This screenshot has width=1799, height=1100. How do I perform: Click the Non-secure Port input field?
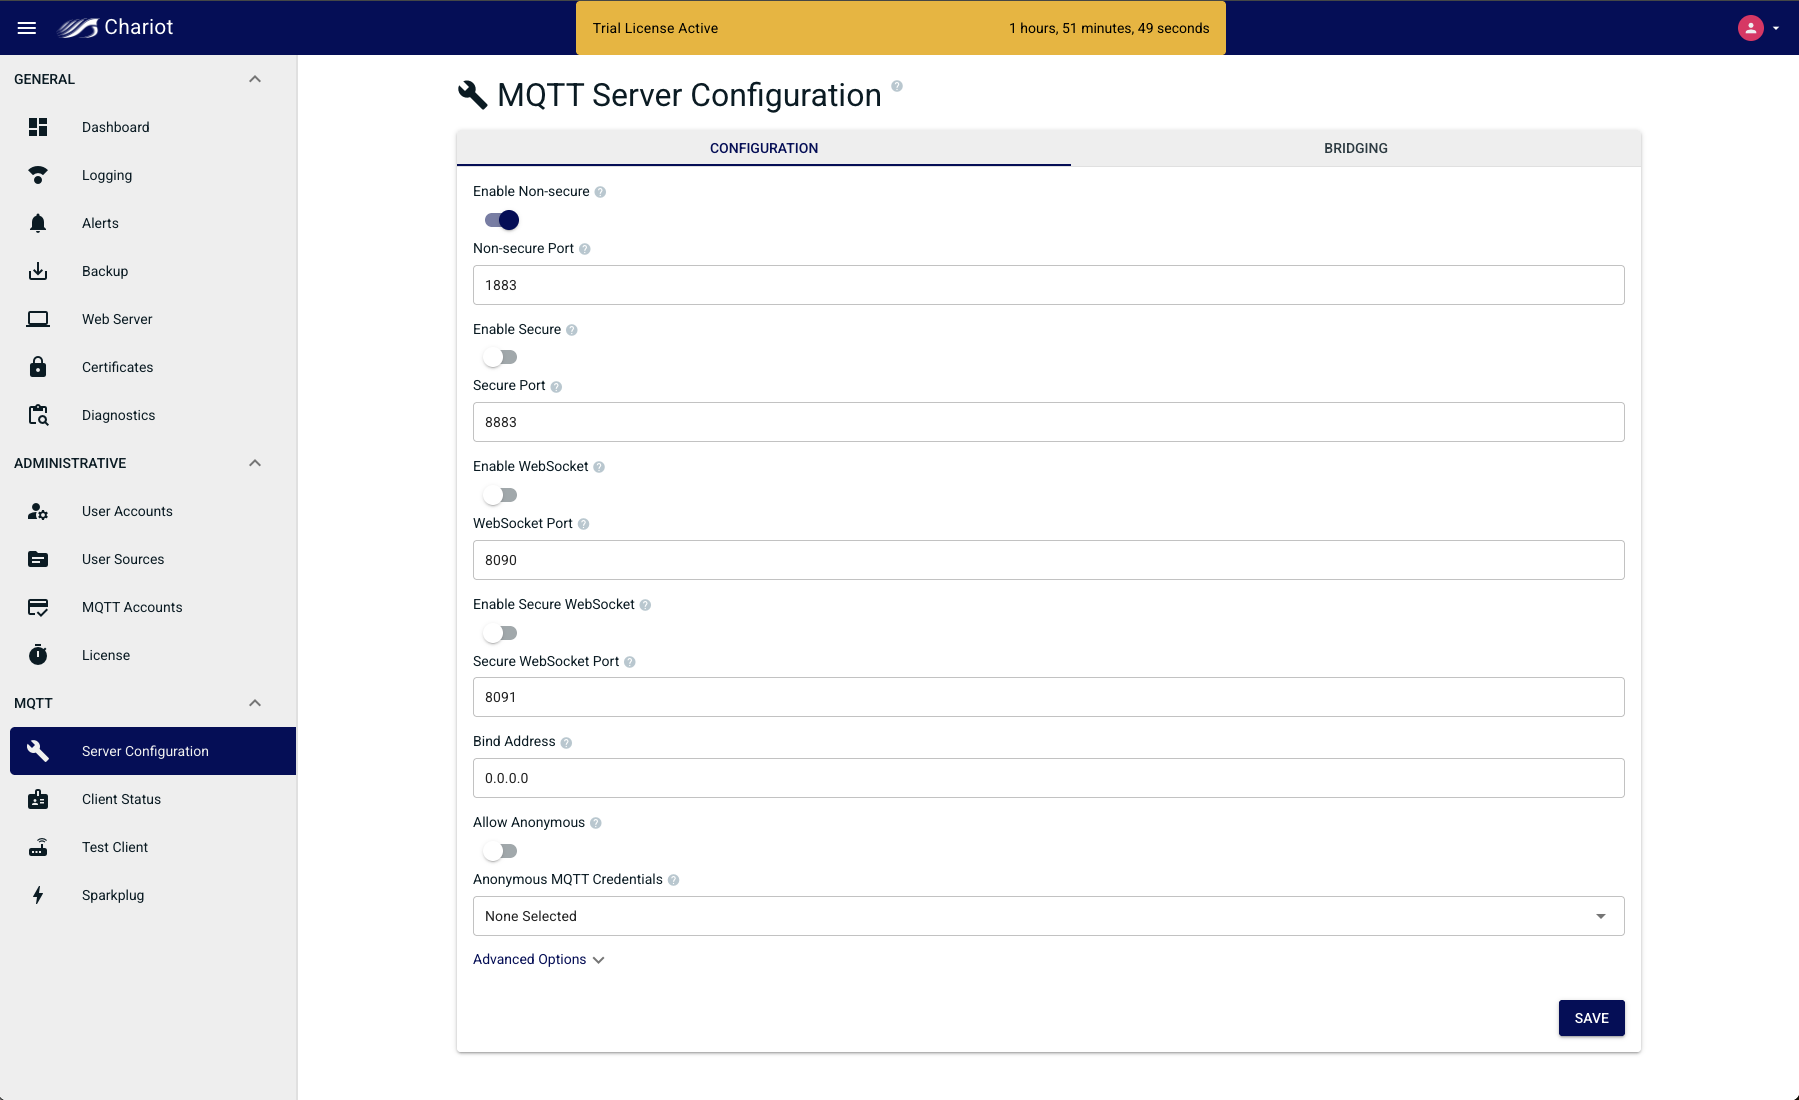pos(1048,285)
